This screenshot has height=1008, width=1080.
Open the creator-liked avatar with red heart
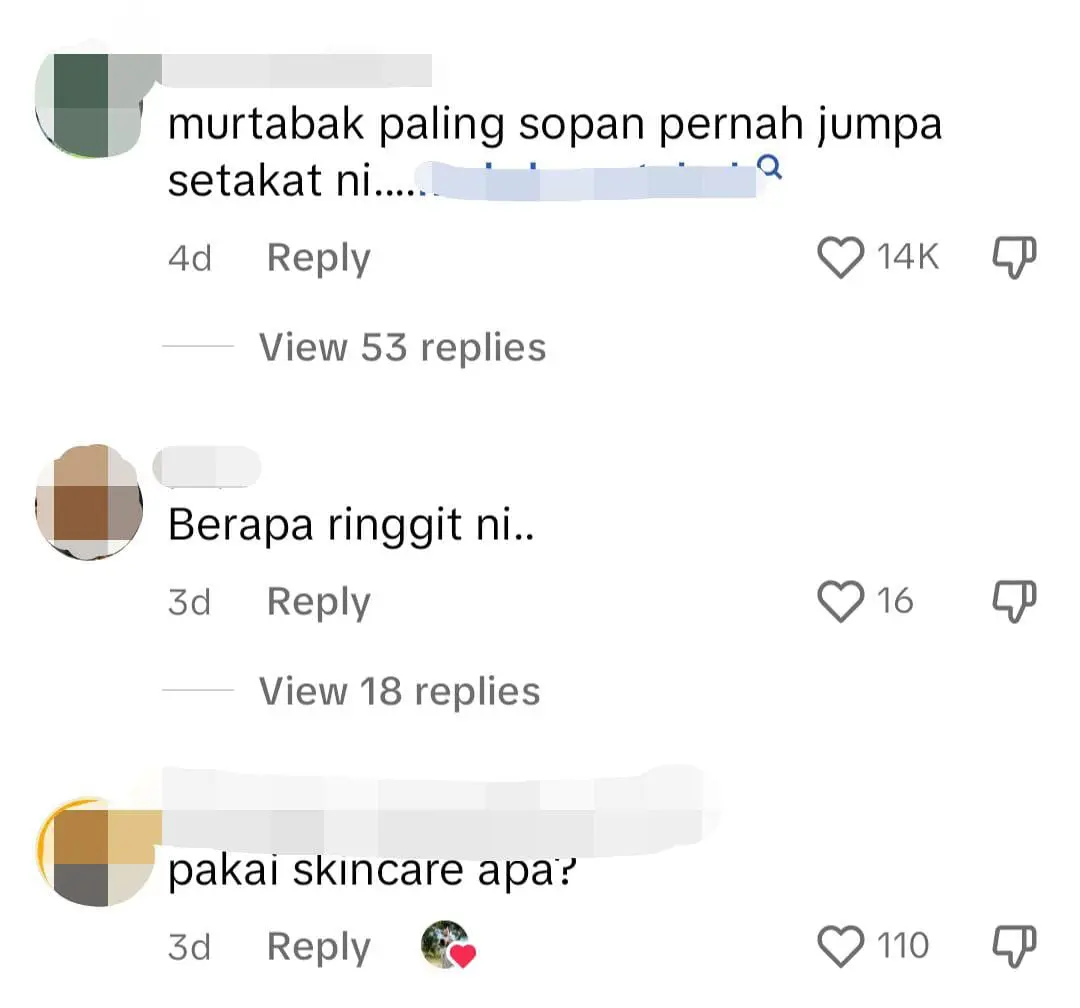[448, 945]
